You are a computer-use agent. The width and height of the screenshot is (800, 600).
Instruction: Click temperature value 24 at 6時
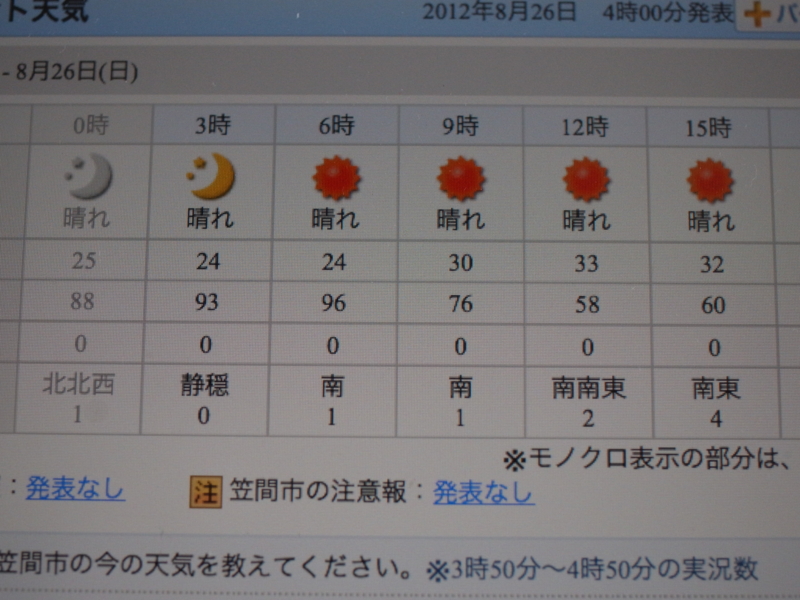(x=334, y=262)
